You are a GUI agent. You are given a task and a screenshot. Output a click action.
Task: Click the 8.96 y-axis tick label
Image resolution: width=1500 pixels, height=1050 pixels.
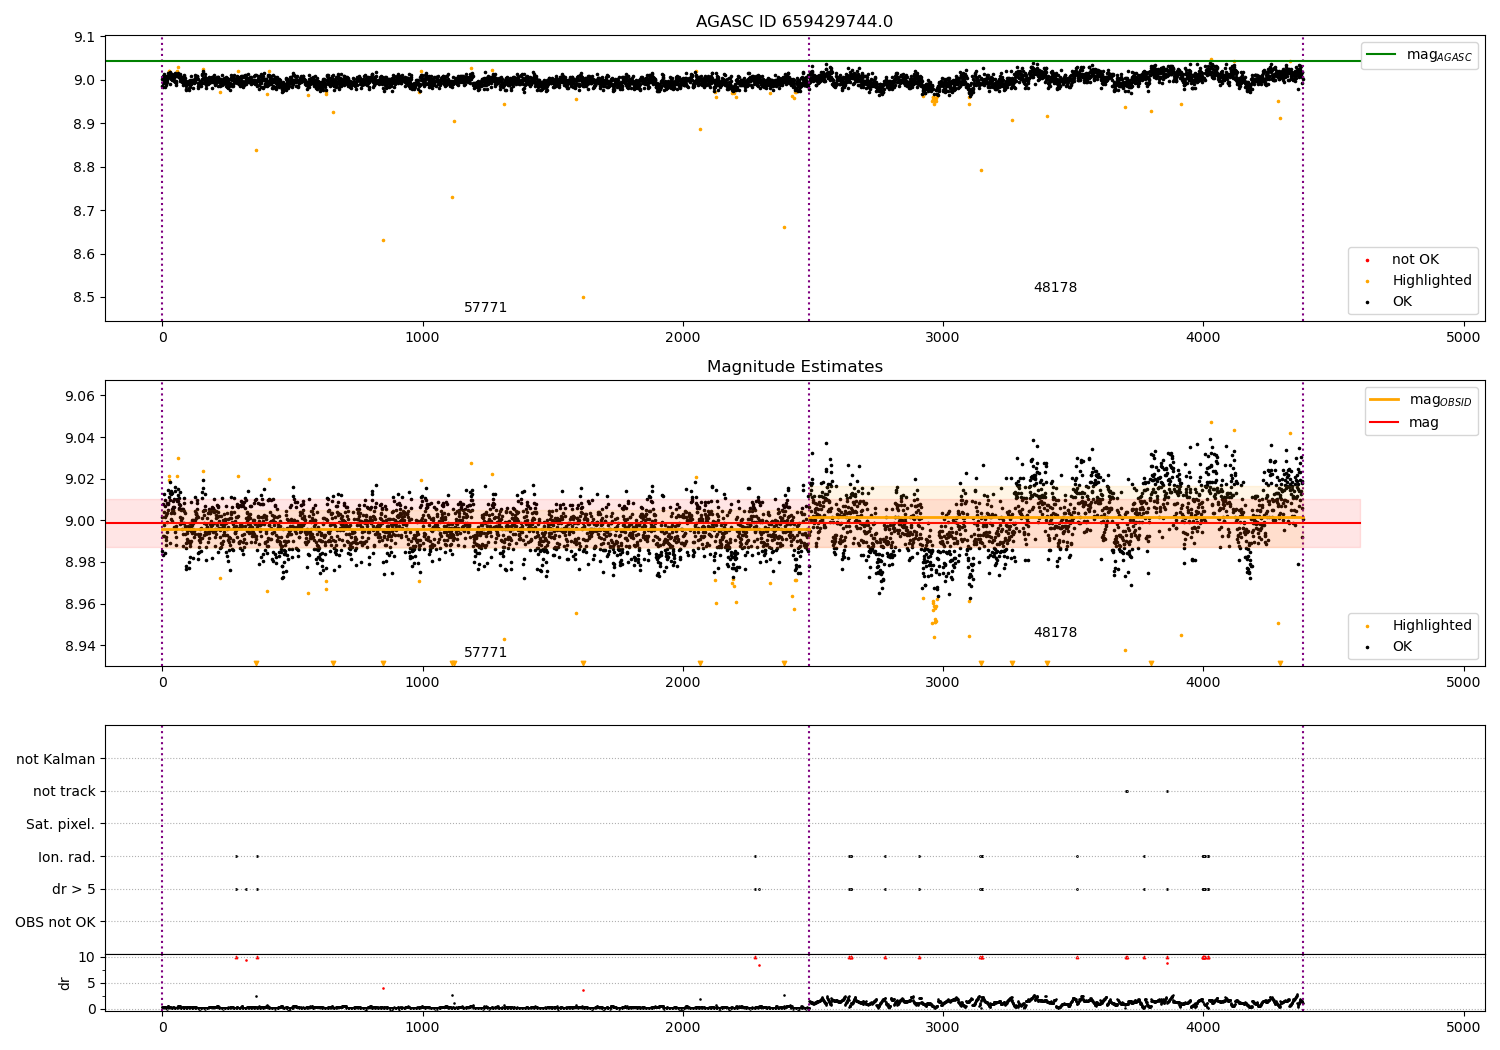pyautogui.click(x=81, y=605)
